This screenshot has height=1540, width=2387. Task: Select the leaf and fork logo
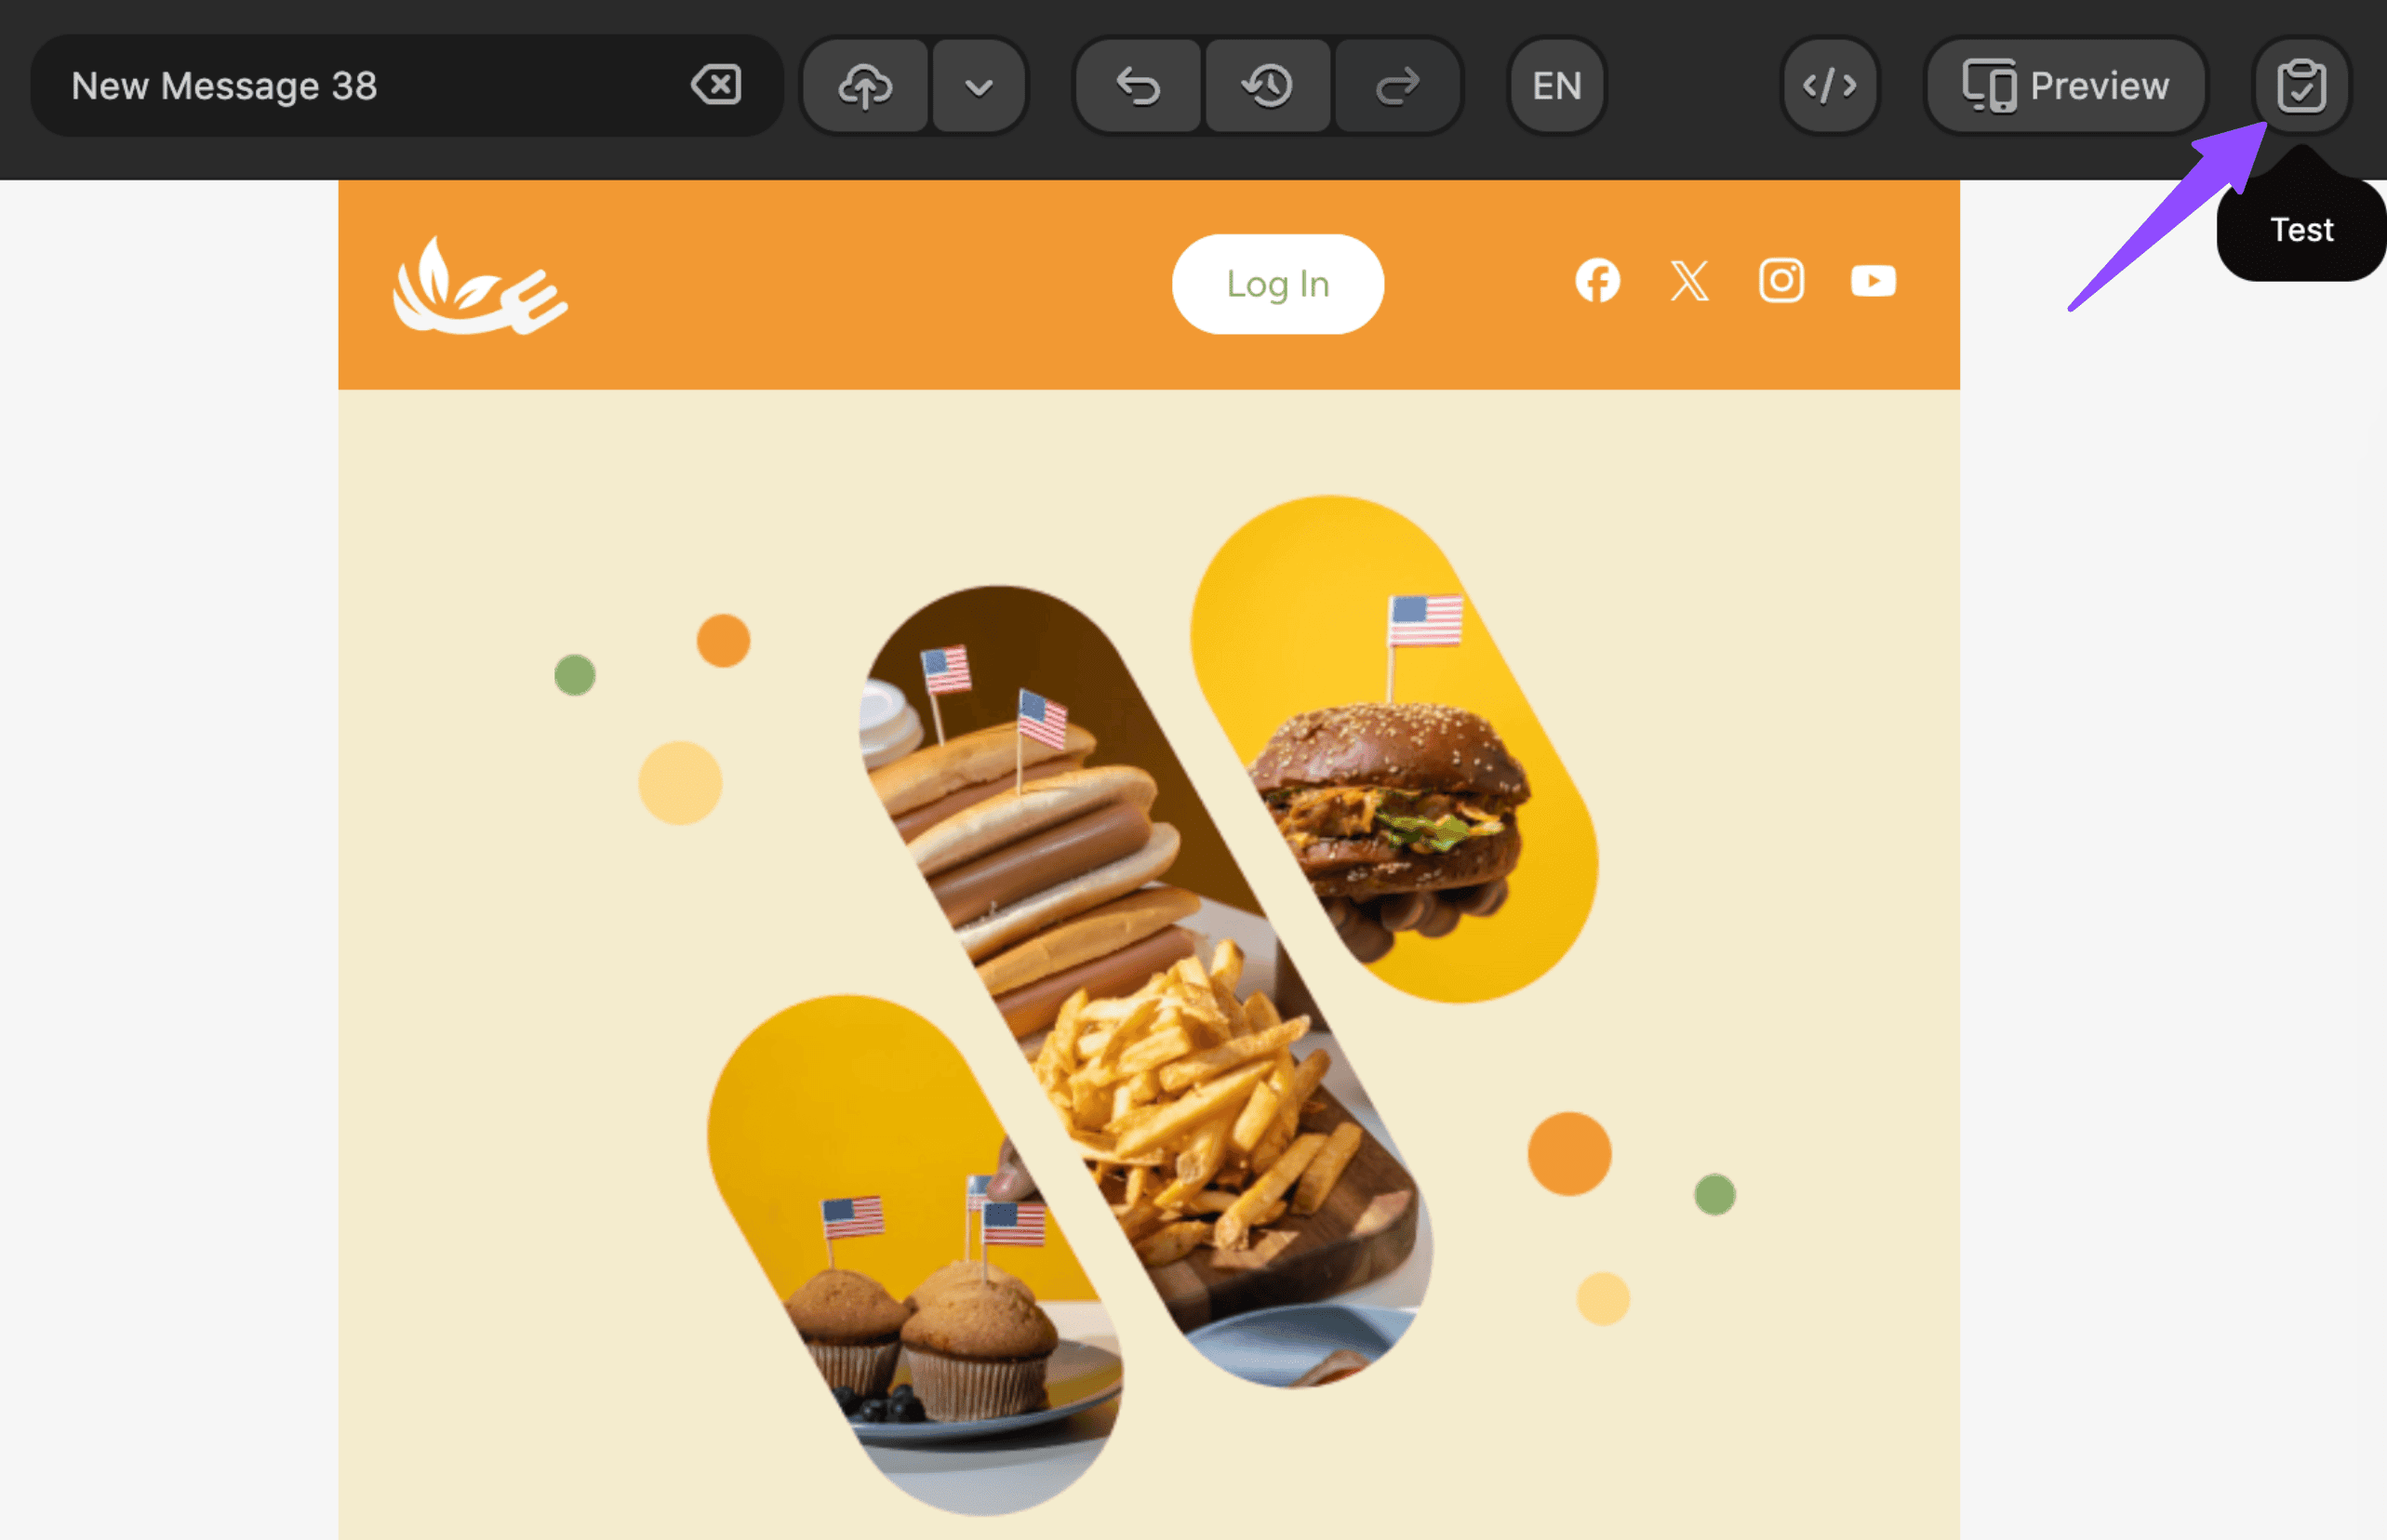click(x=480, y=286)
